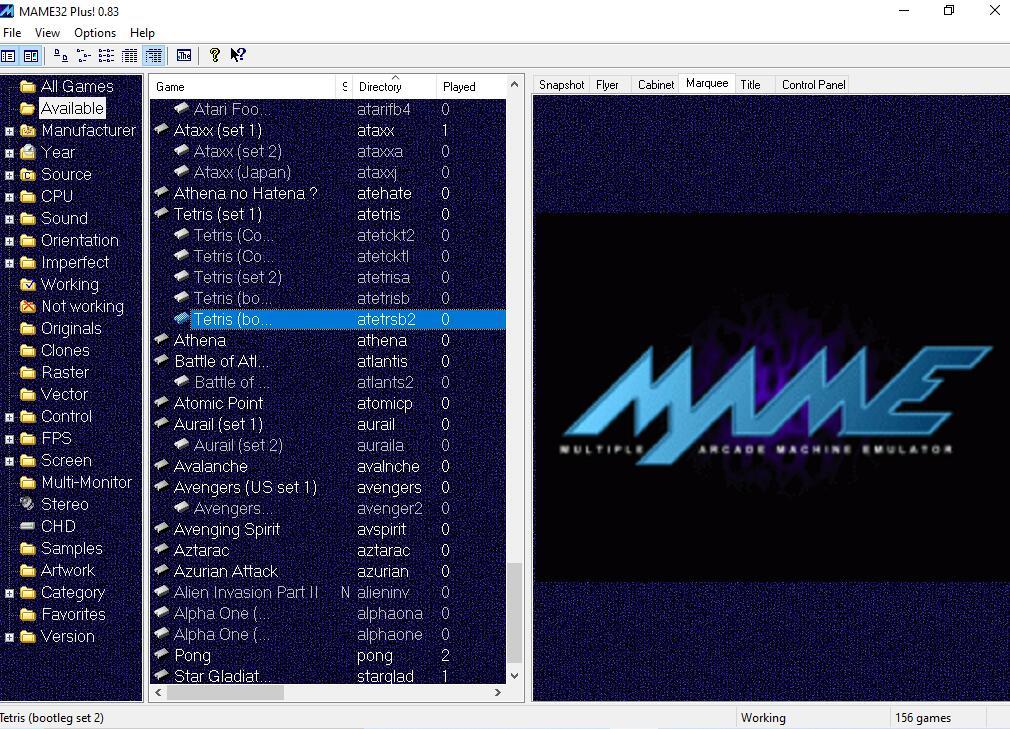The height and width of the screenshot is (729, 1010).
Task: Expand the Source folder
Action: [x=9, y=175]
